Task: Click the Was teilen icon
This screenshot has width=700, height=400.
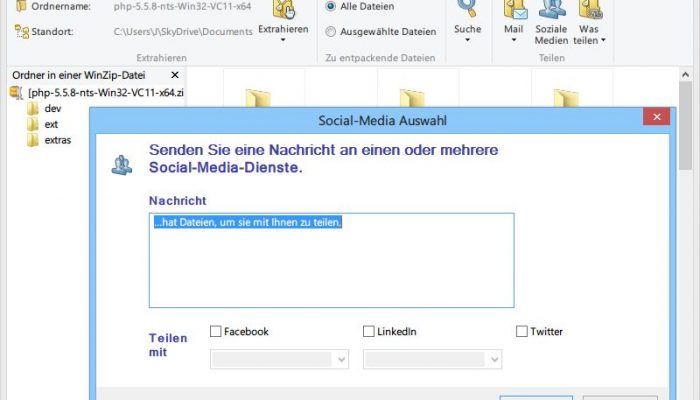Action: [590, 9]
